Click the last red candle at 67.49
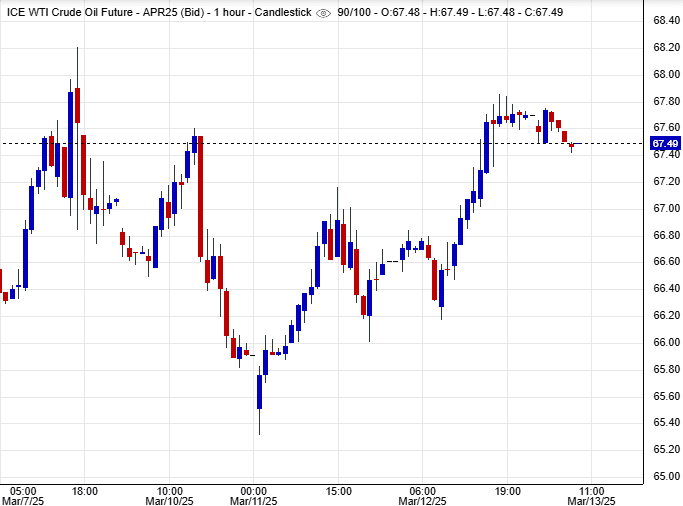The height and width of the screenshot is (506, 683). coord(572,146)
